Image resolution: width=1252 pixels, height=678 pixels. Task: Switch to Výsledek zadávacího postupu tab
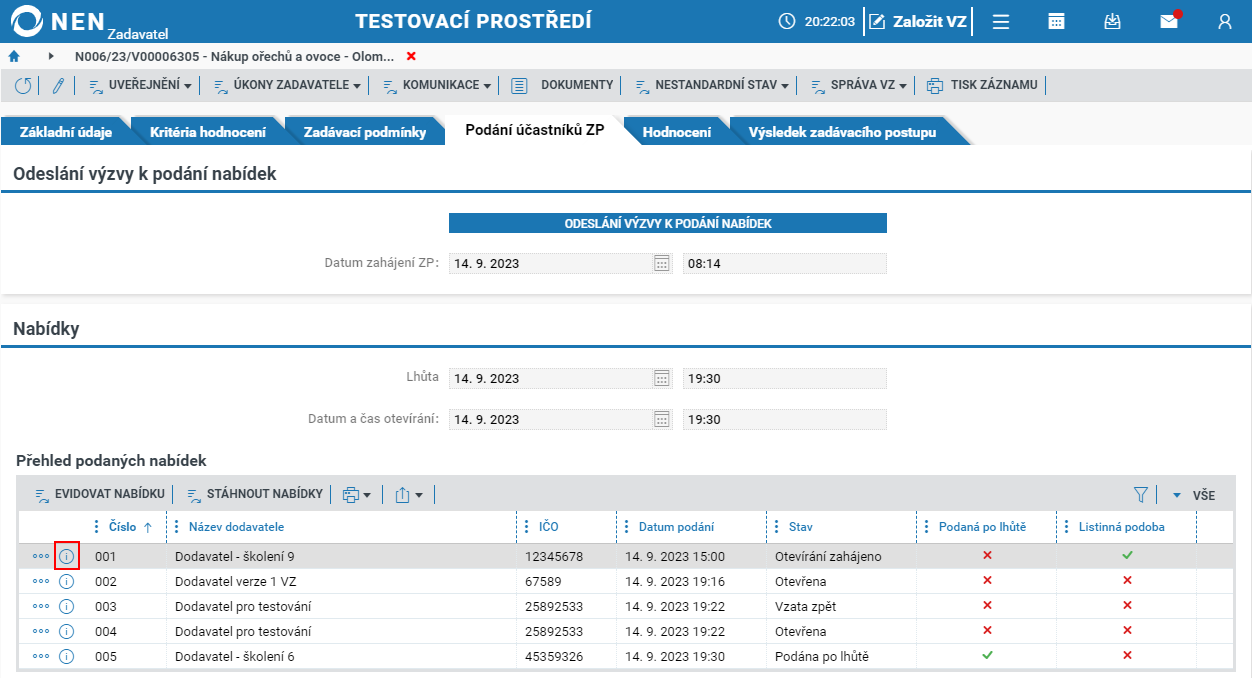(x=842, y=132)
